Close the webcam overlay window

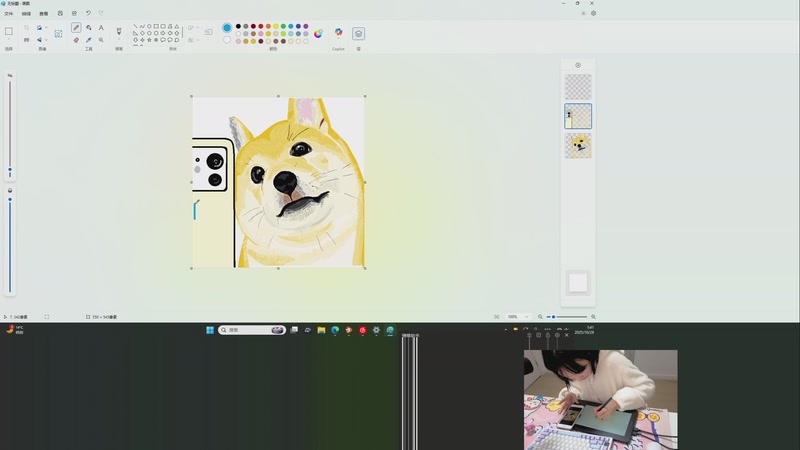pyautogui.click(x=566, y=335)
